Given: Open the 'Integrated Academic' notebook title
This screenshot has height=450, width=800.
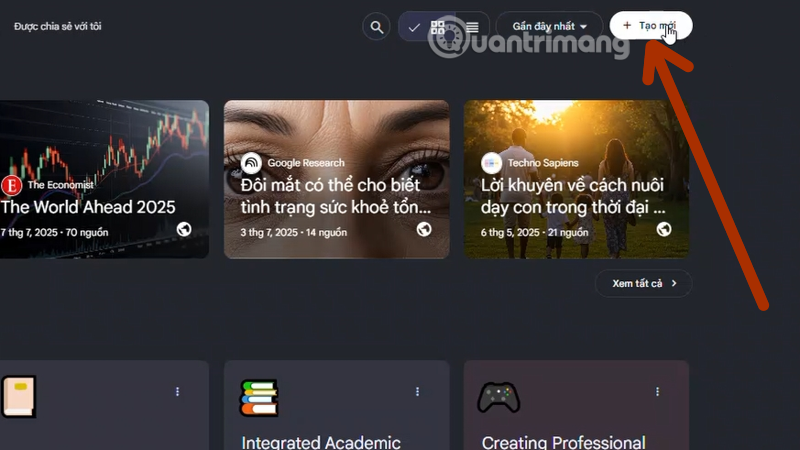Looking at the screenshot, I should tap(321, 442).
